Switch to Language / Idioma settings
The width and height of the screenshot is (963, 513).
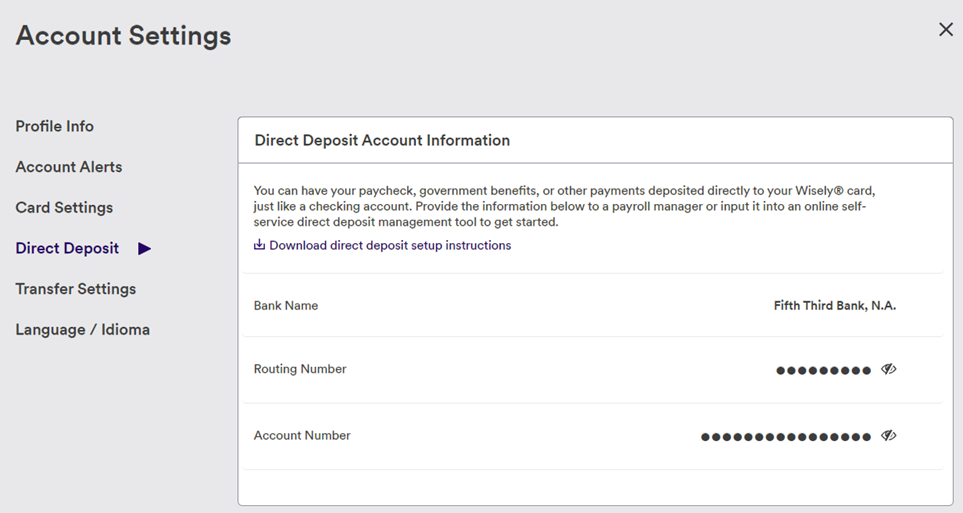(82, 329)
